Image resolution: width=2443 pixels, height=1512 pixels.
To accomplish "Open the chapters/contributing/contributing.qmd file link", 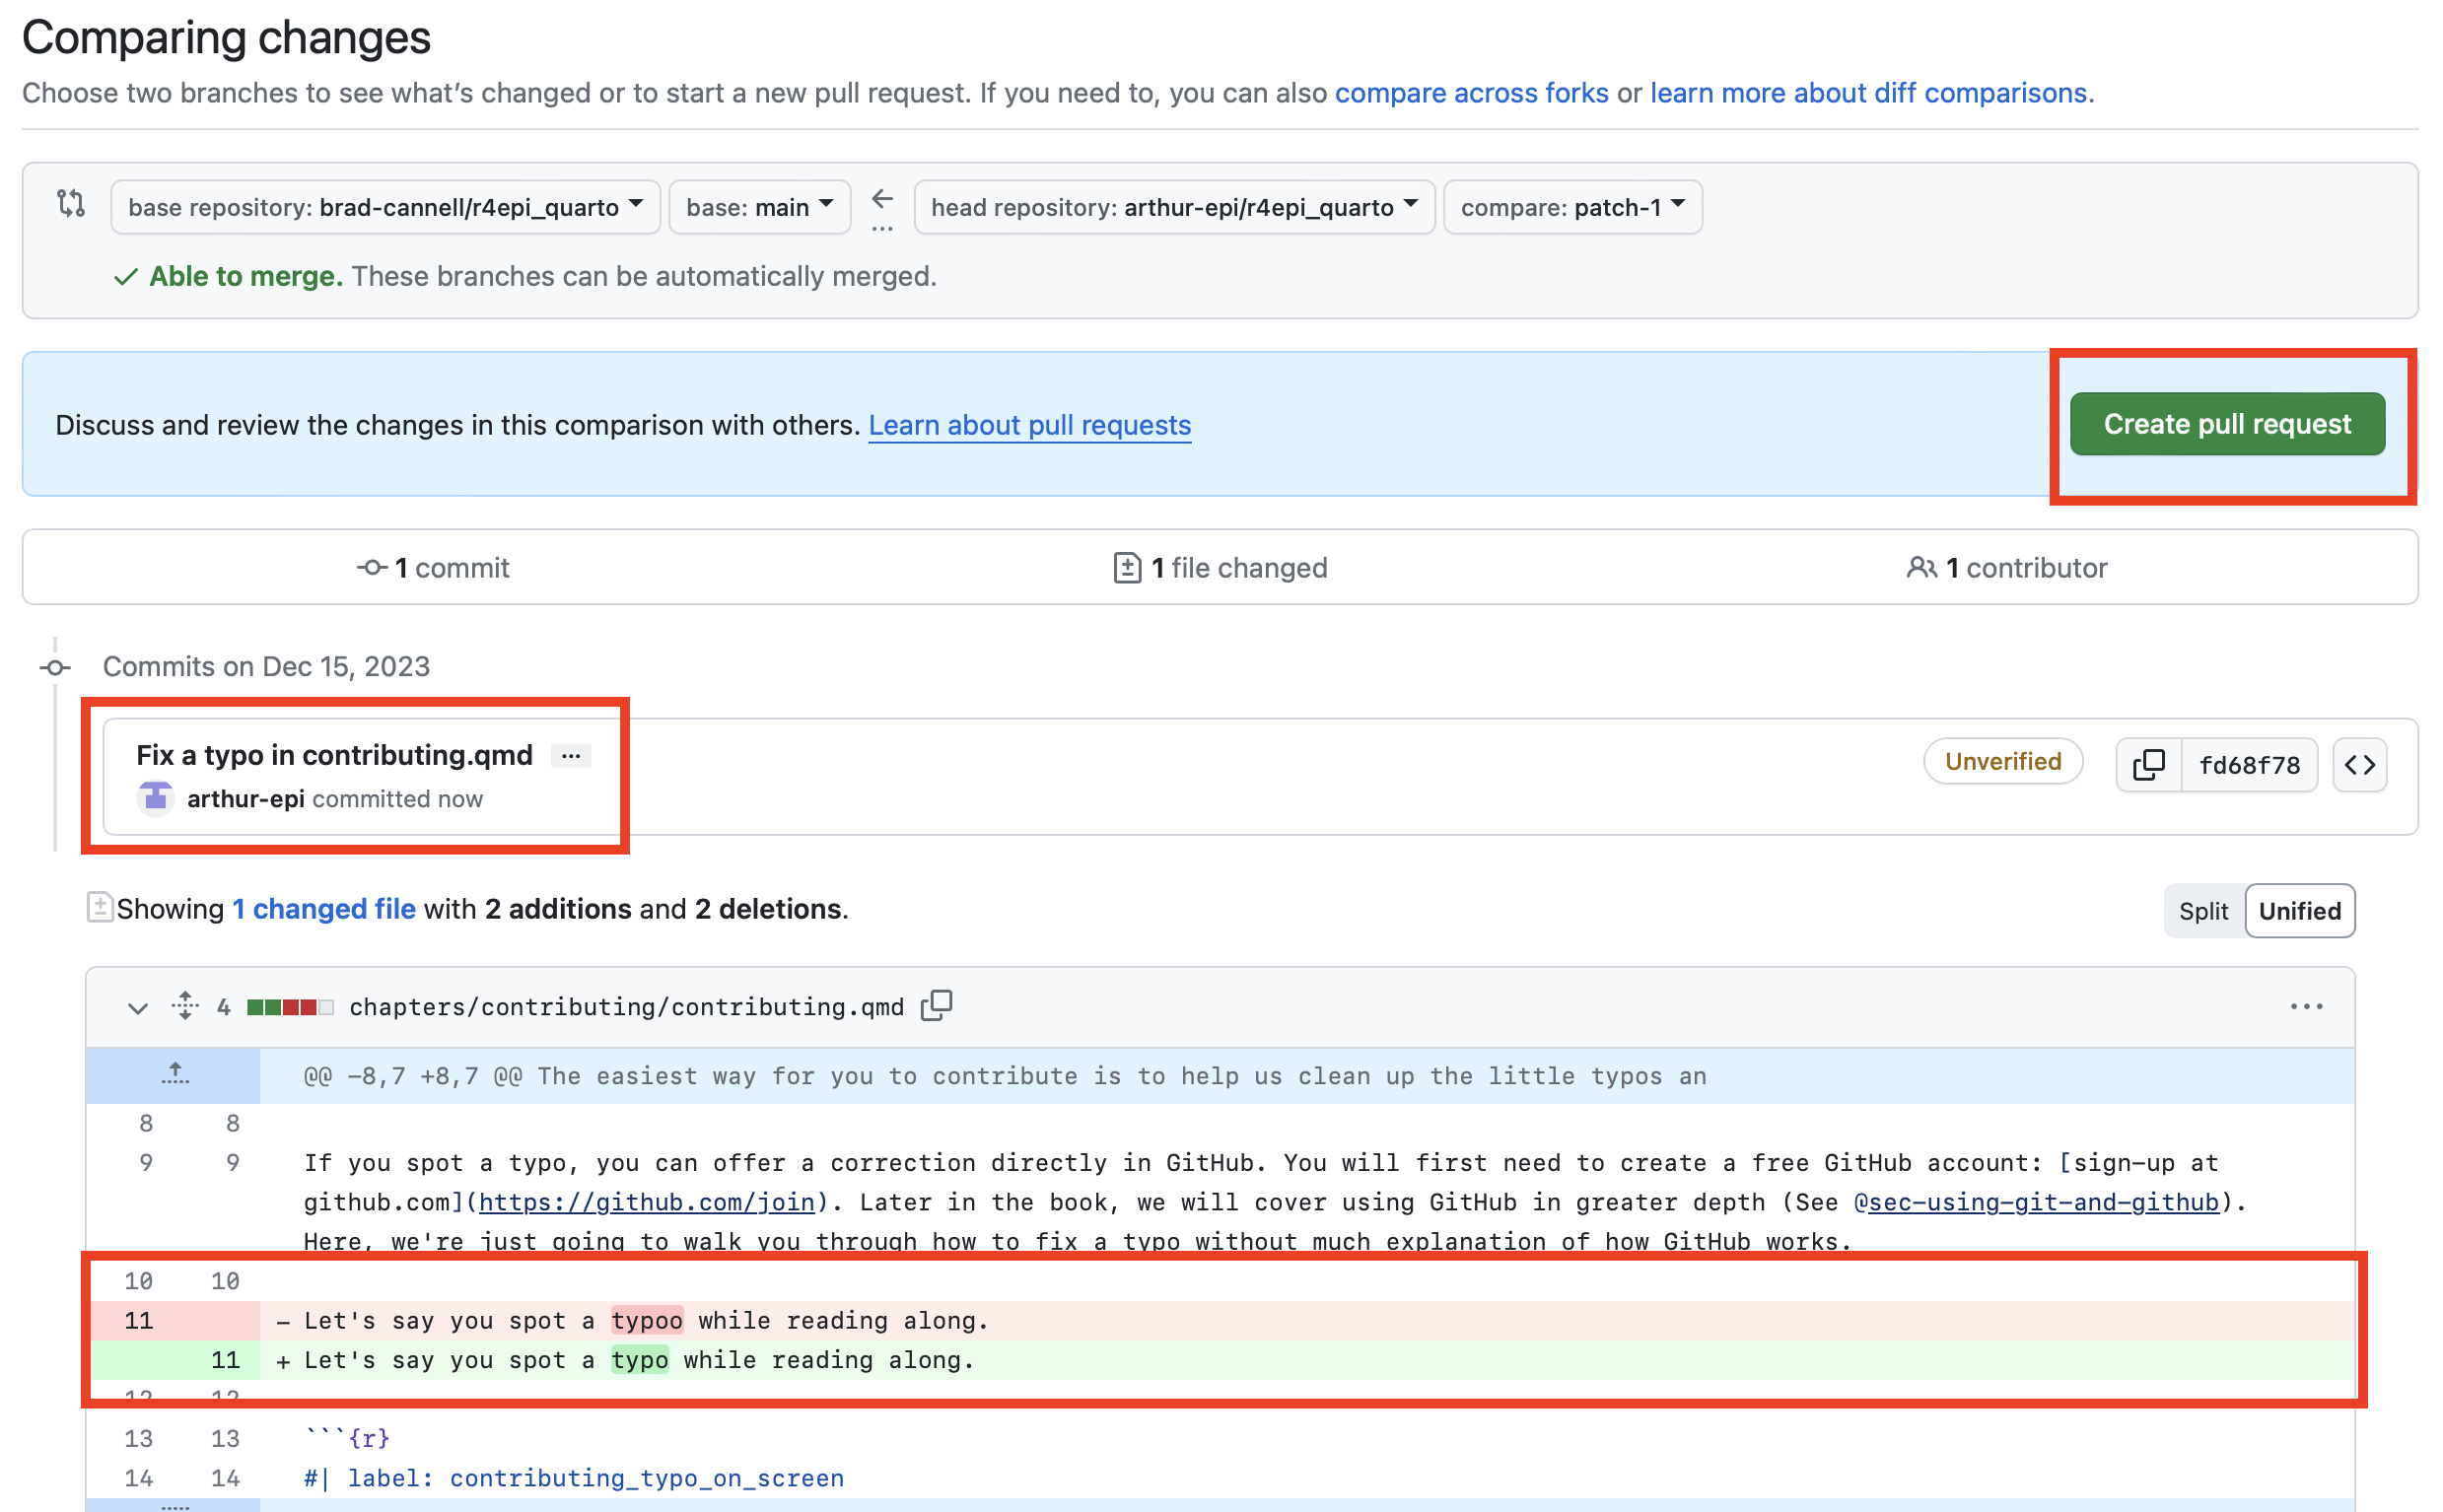I will (x=626, y=1007).
